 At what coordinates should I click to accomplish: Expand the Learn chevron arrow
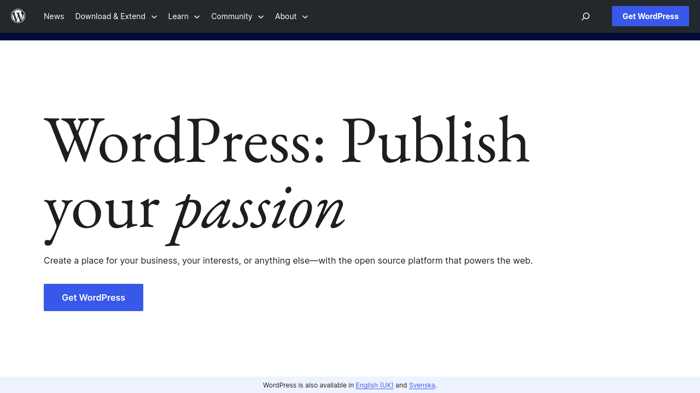tap(196, 17)
